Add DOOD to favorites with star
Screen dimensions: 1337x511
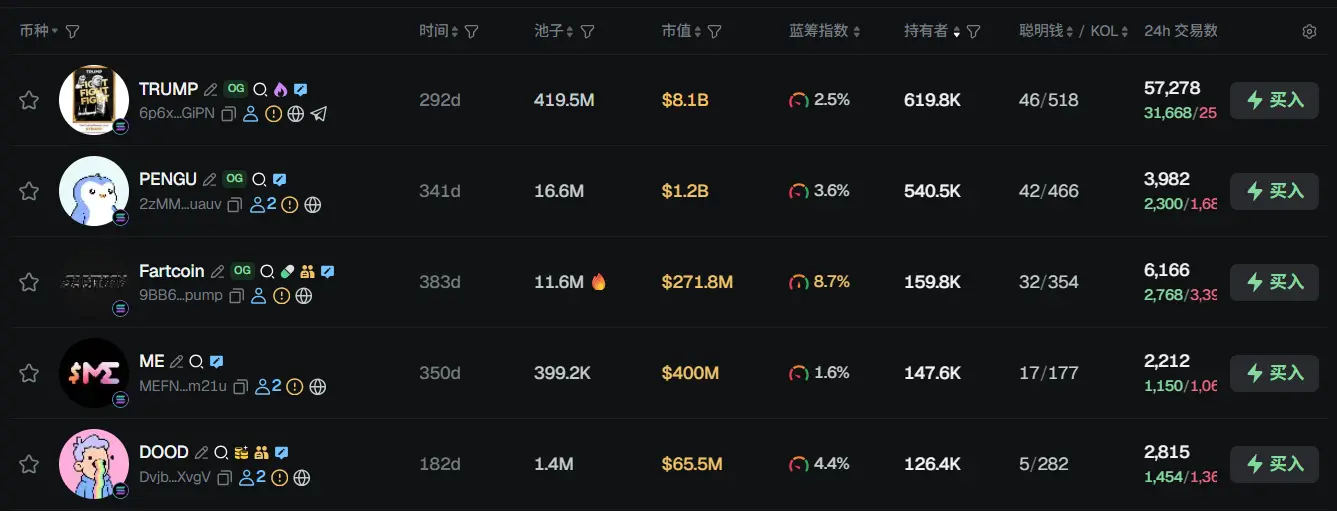29,464
